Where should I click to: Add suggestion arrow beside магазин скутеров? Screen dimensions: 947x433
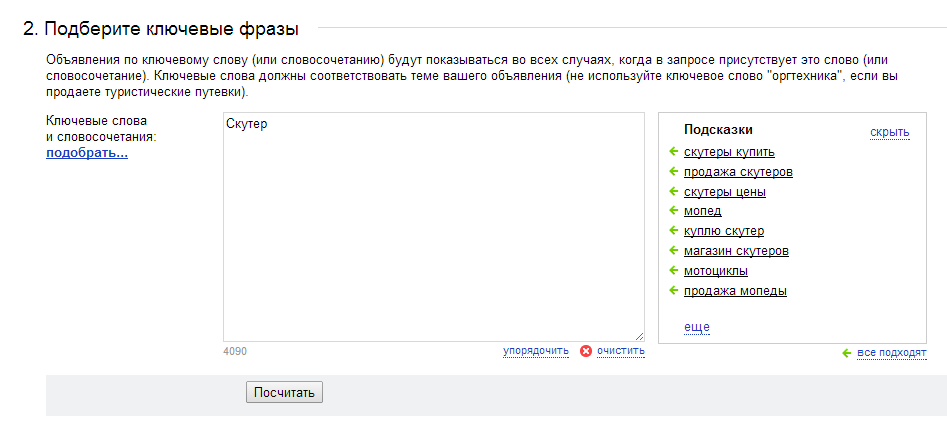(x=674, y=250)
